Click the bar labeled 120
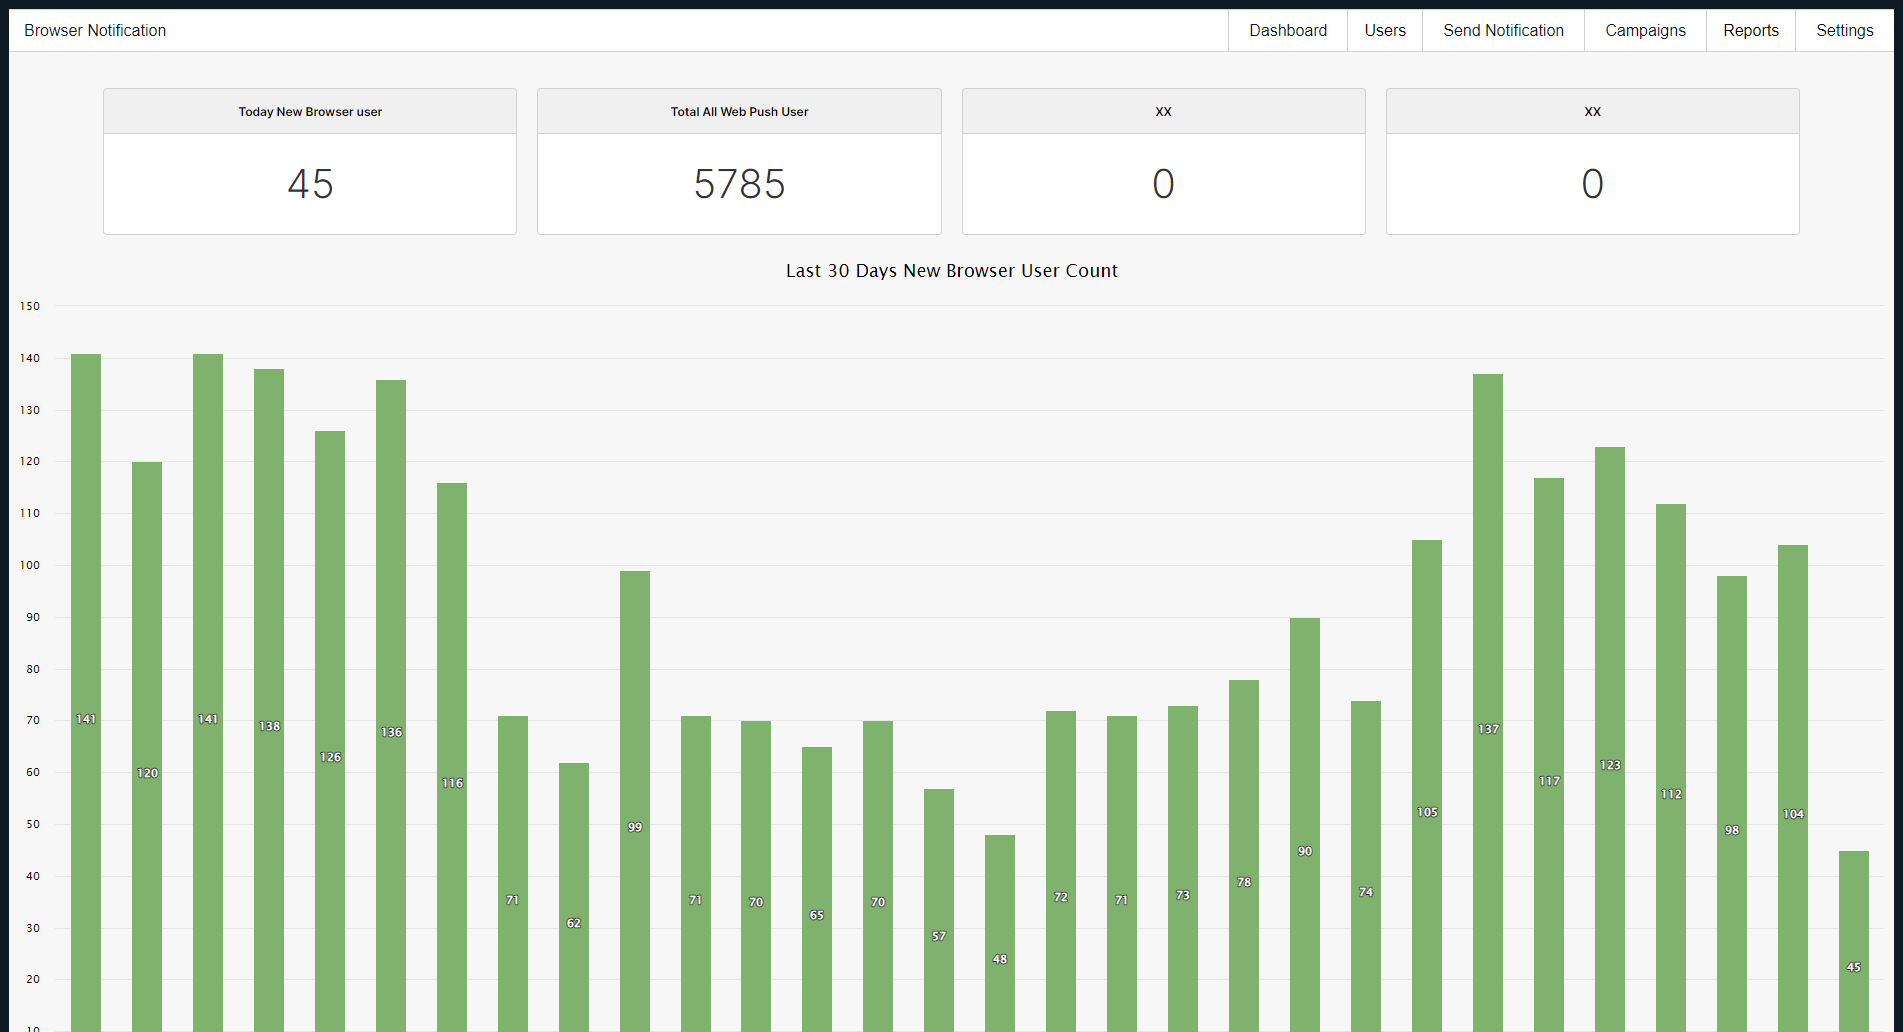The image size is (1903, 1032). [x=147, y=746]
